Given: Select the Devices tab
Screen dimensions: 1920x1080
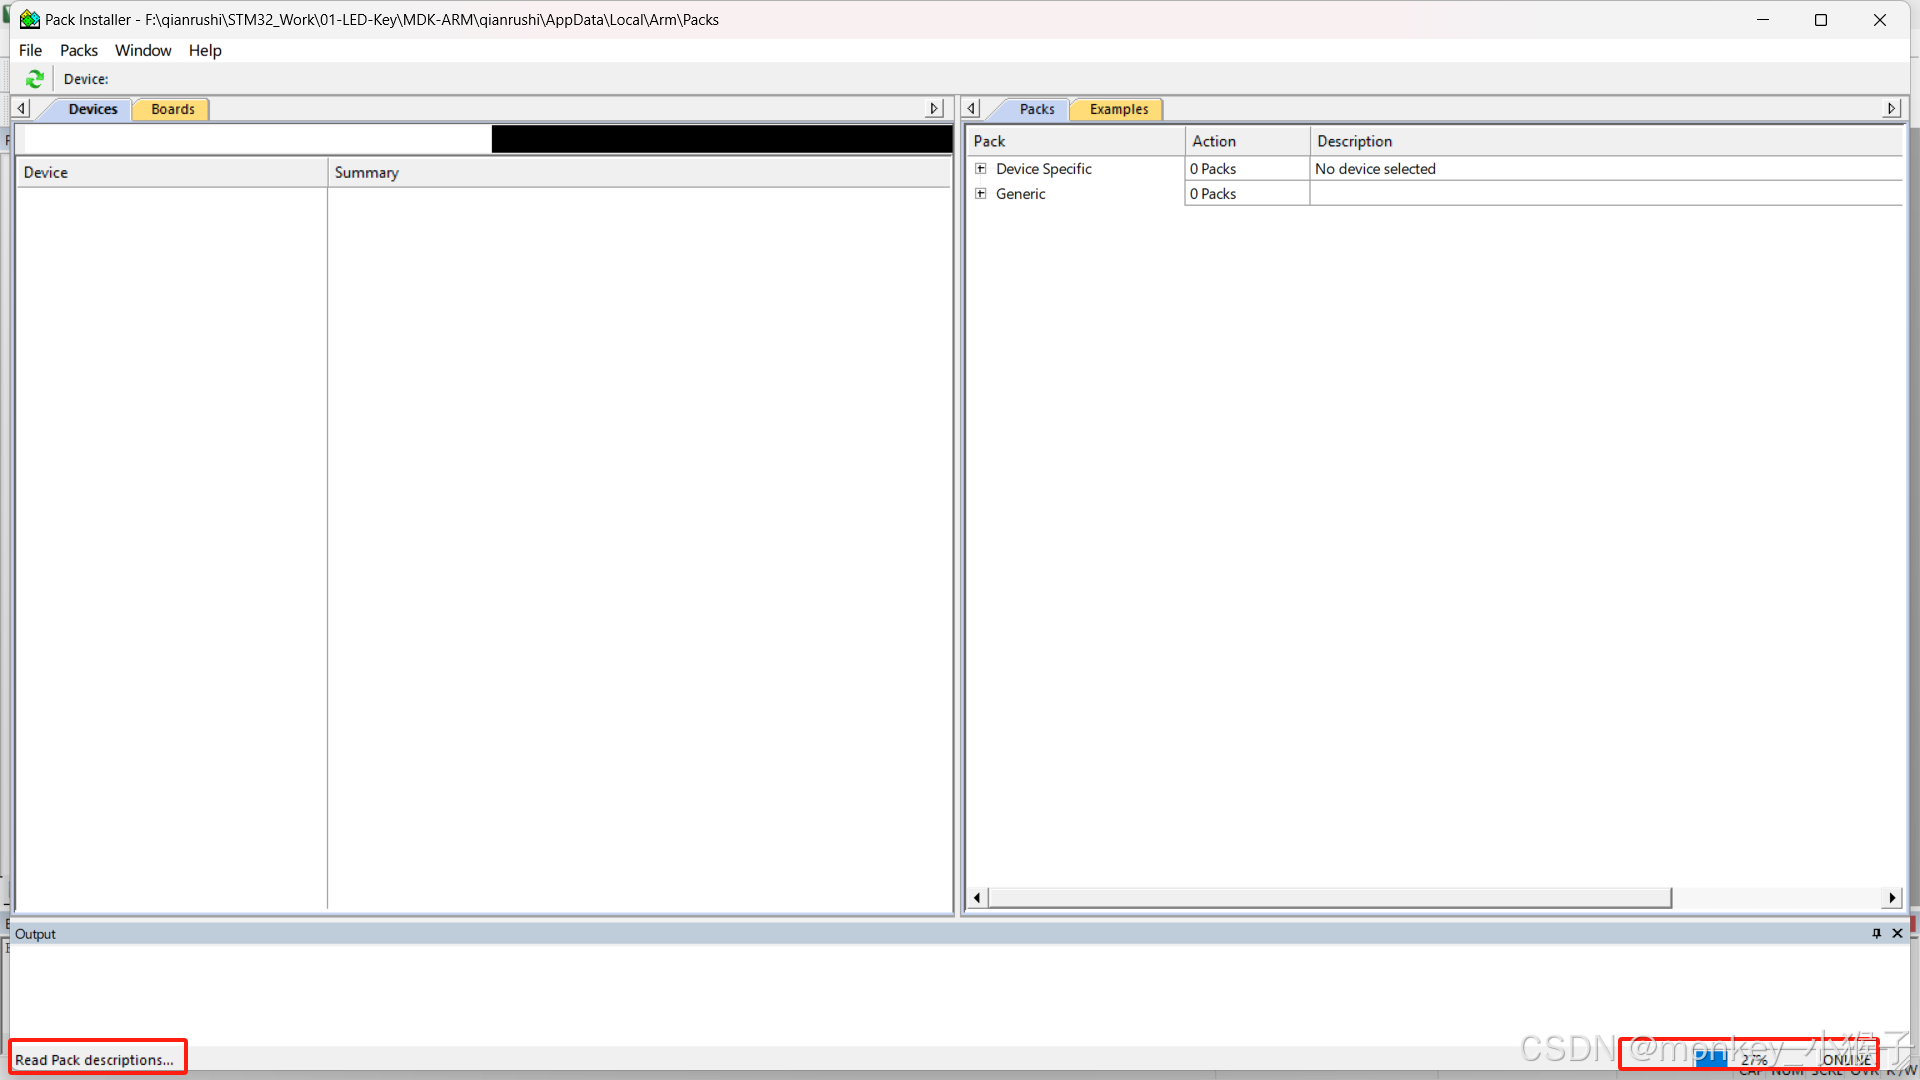Looking at the screenshot, I should pyautogui.click(x=92, y=109).
